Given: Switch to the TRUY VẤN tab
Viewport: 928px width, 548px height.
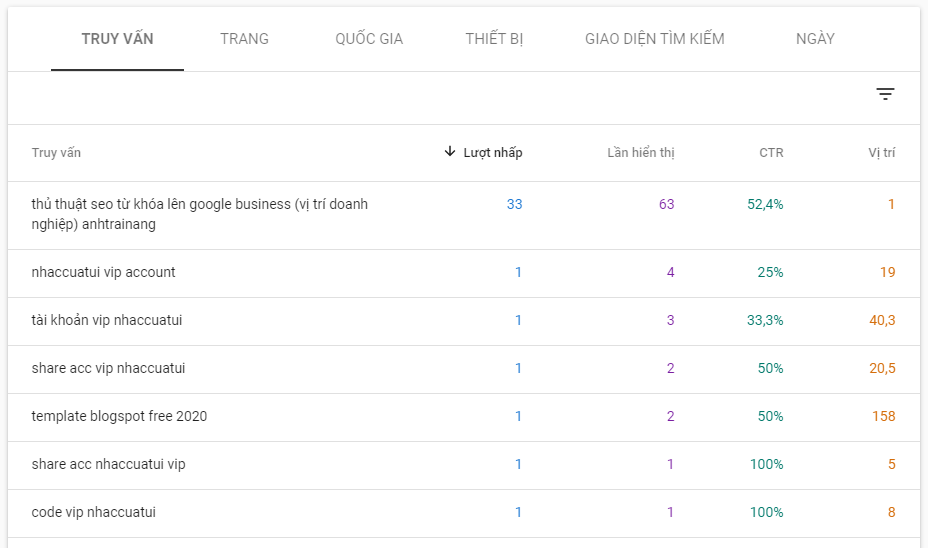Looking at the screenshot, I should [117, 39].
